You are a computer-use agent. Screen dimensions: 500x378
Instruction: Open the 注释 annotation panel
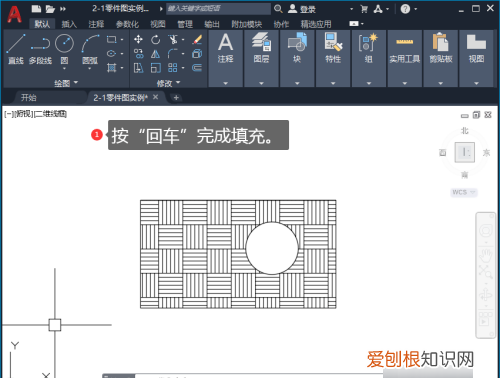point(226,59)
